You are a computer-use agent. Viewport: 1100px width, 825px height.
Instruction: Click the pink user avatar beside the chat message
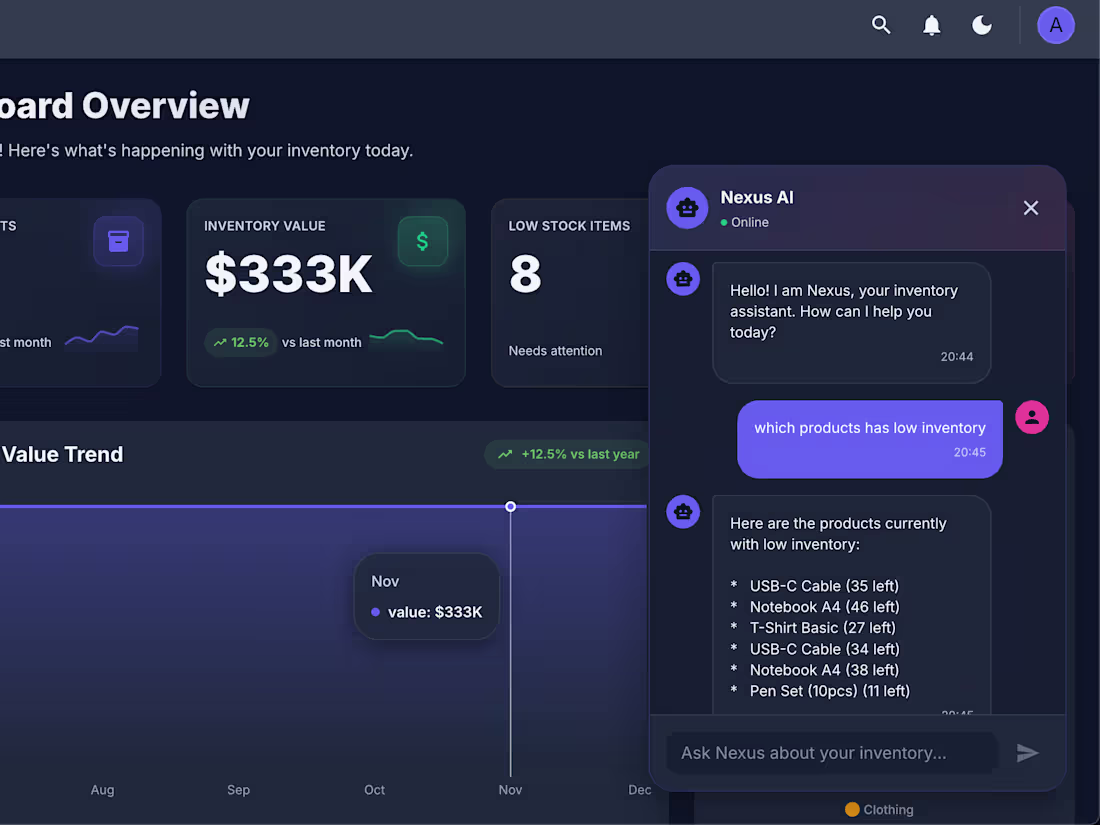[x=1031, y=417]
